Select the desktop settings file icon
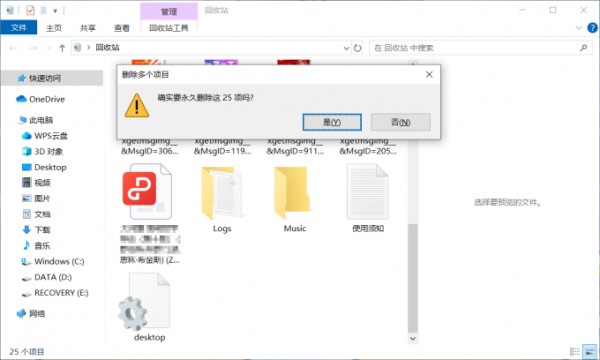This screenshot has height=360, width=600. (145, 301)
